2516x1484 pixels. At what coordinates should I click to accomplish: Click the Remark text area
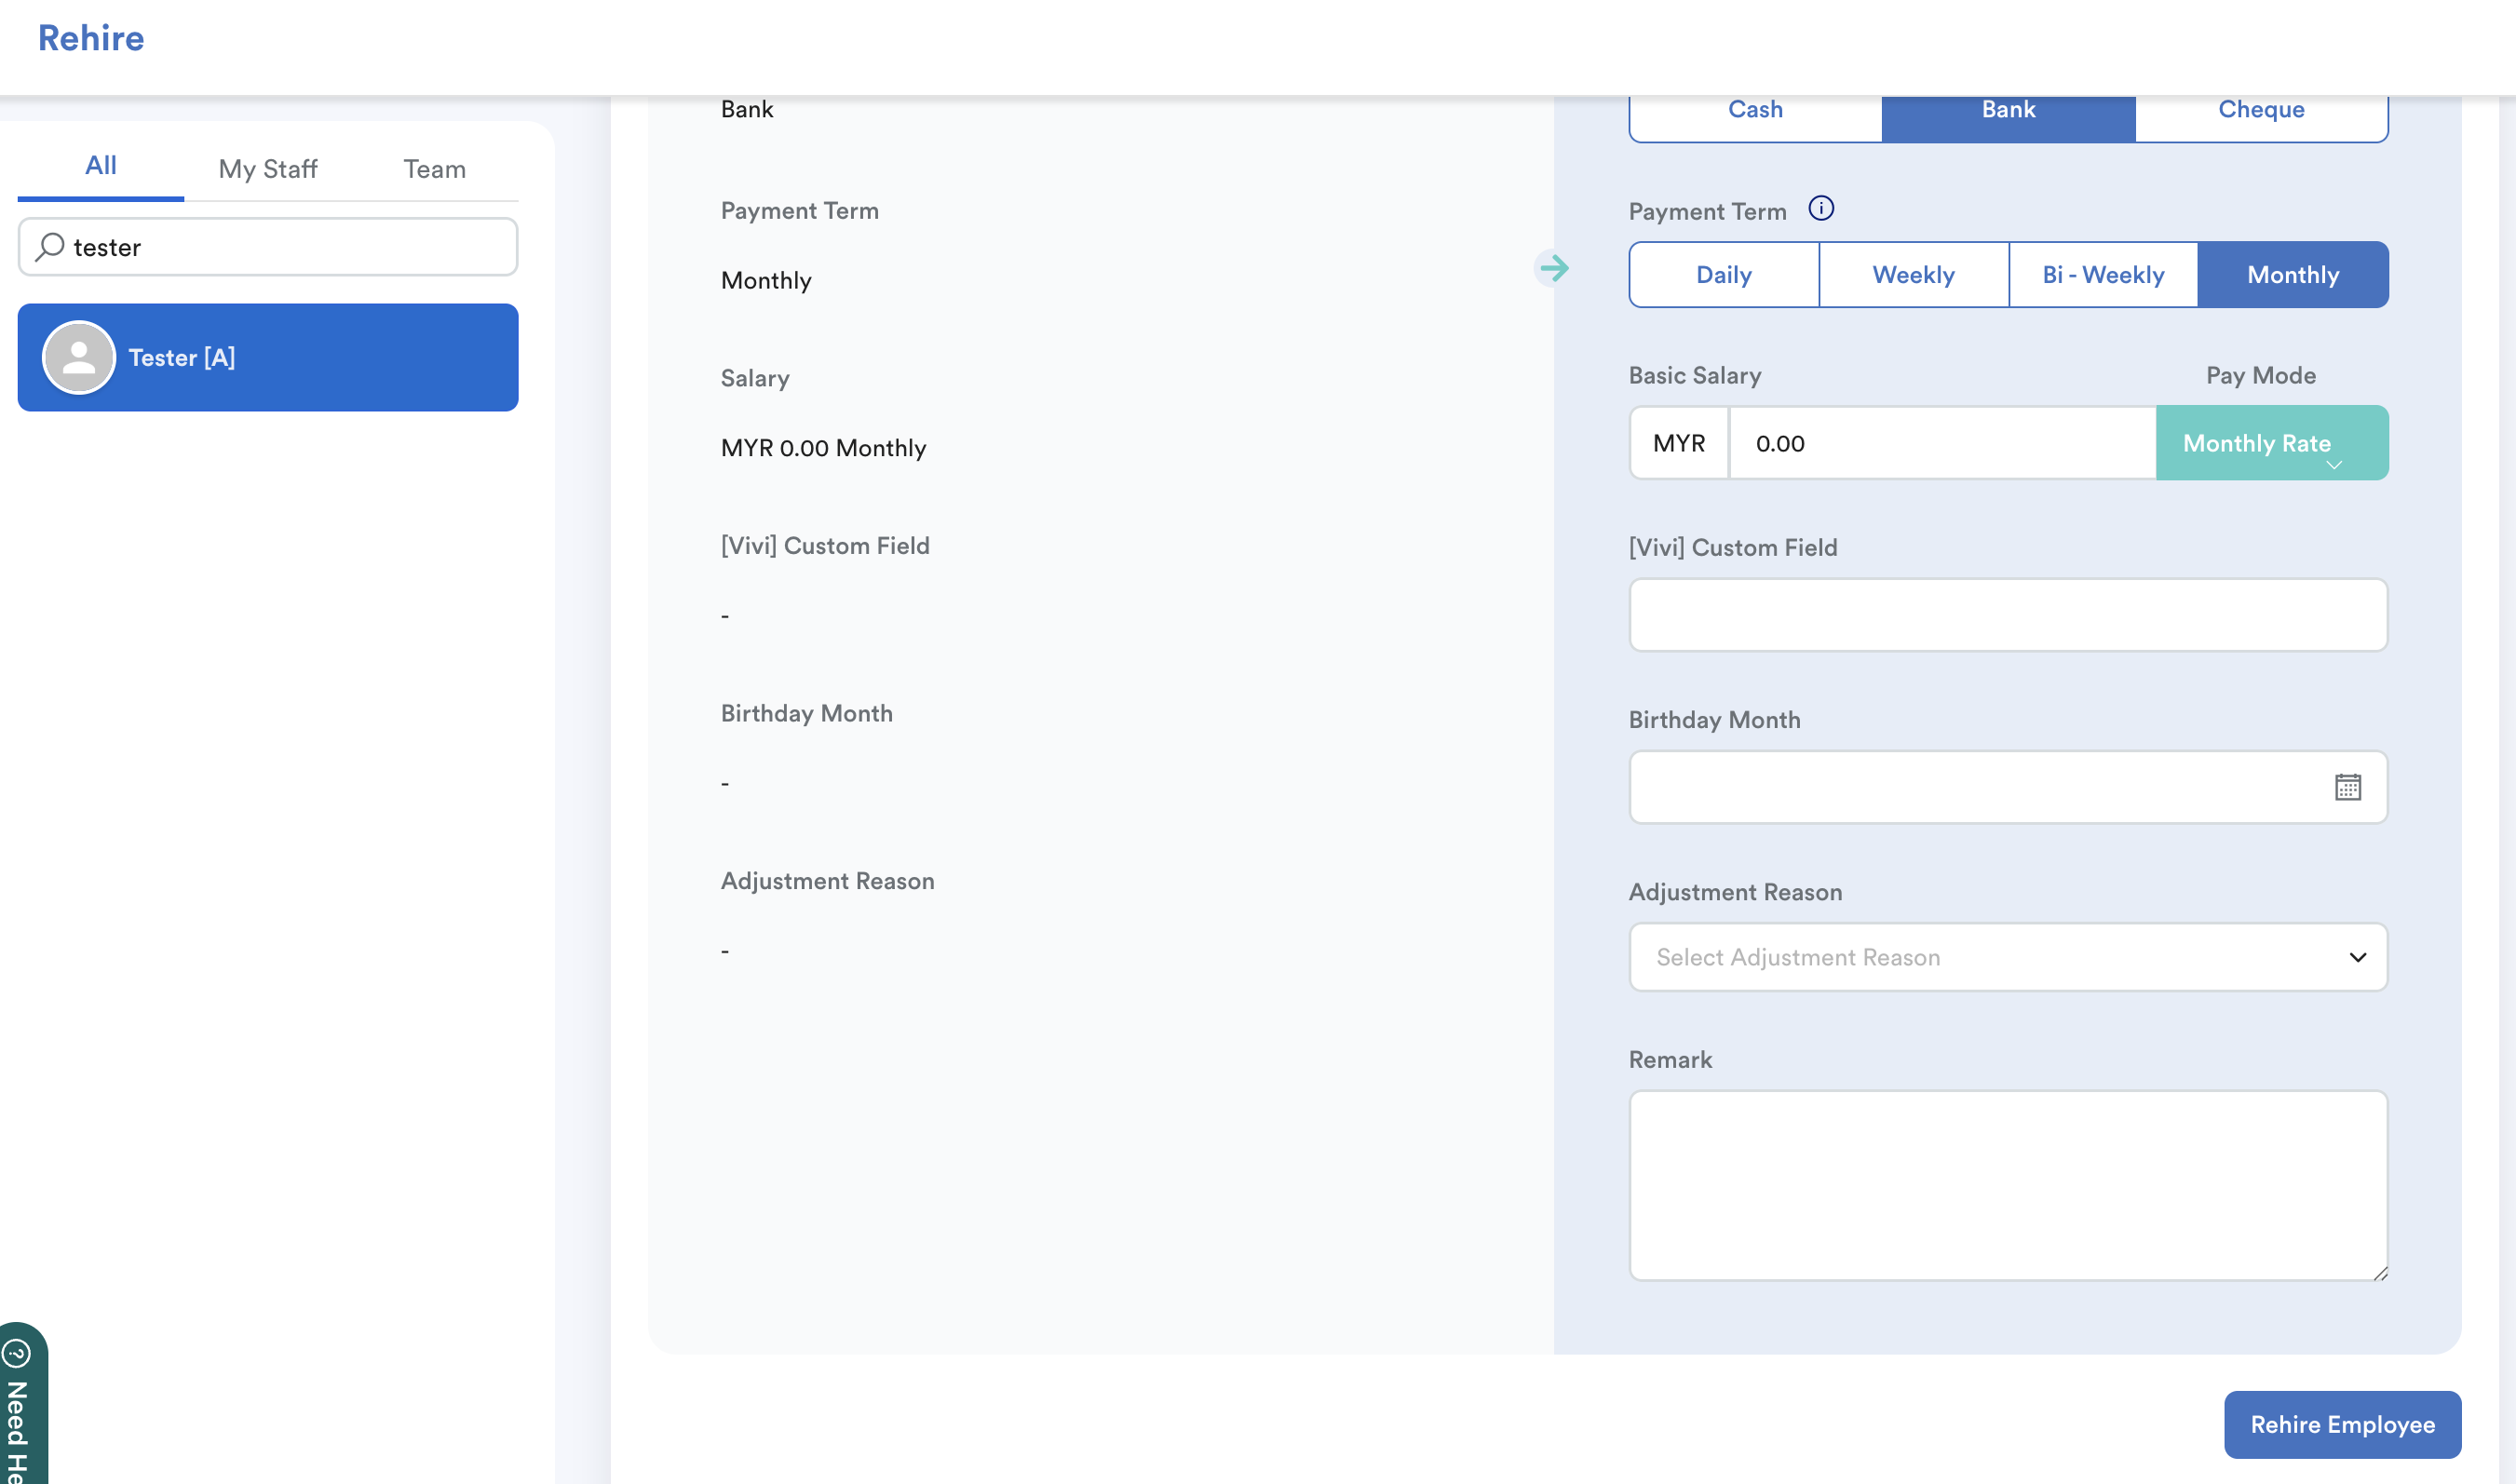(x=2008, y=1184)
